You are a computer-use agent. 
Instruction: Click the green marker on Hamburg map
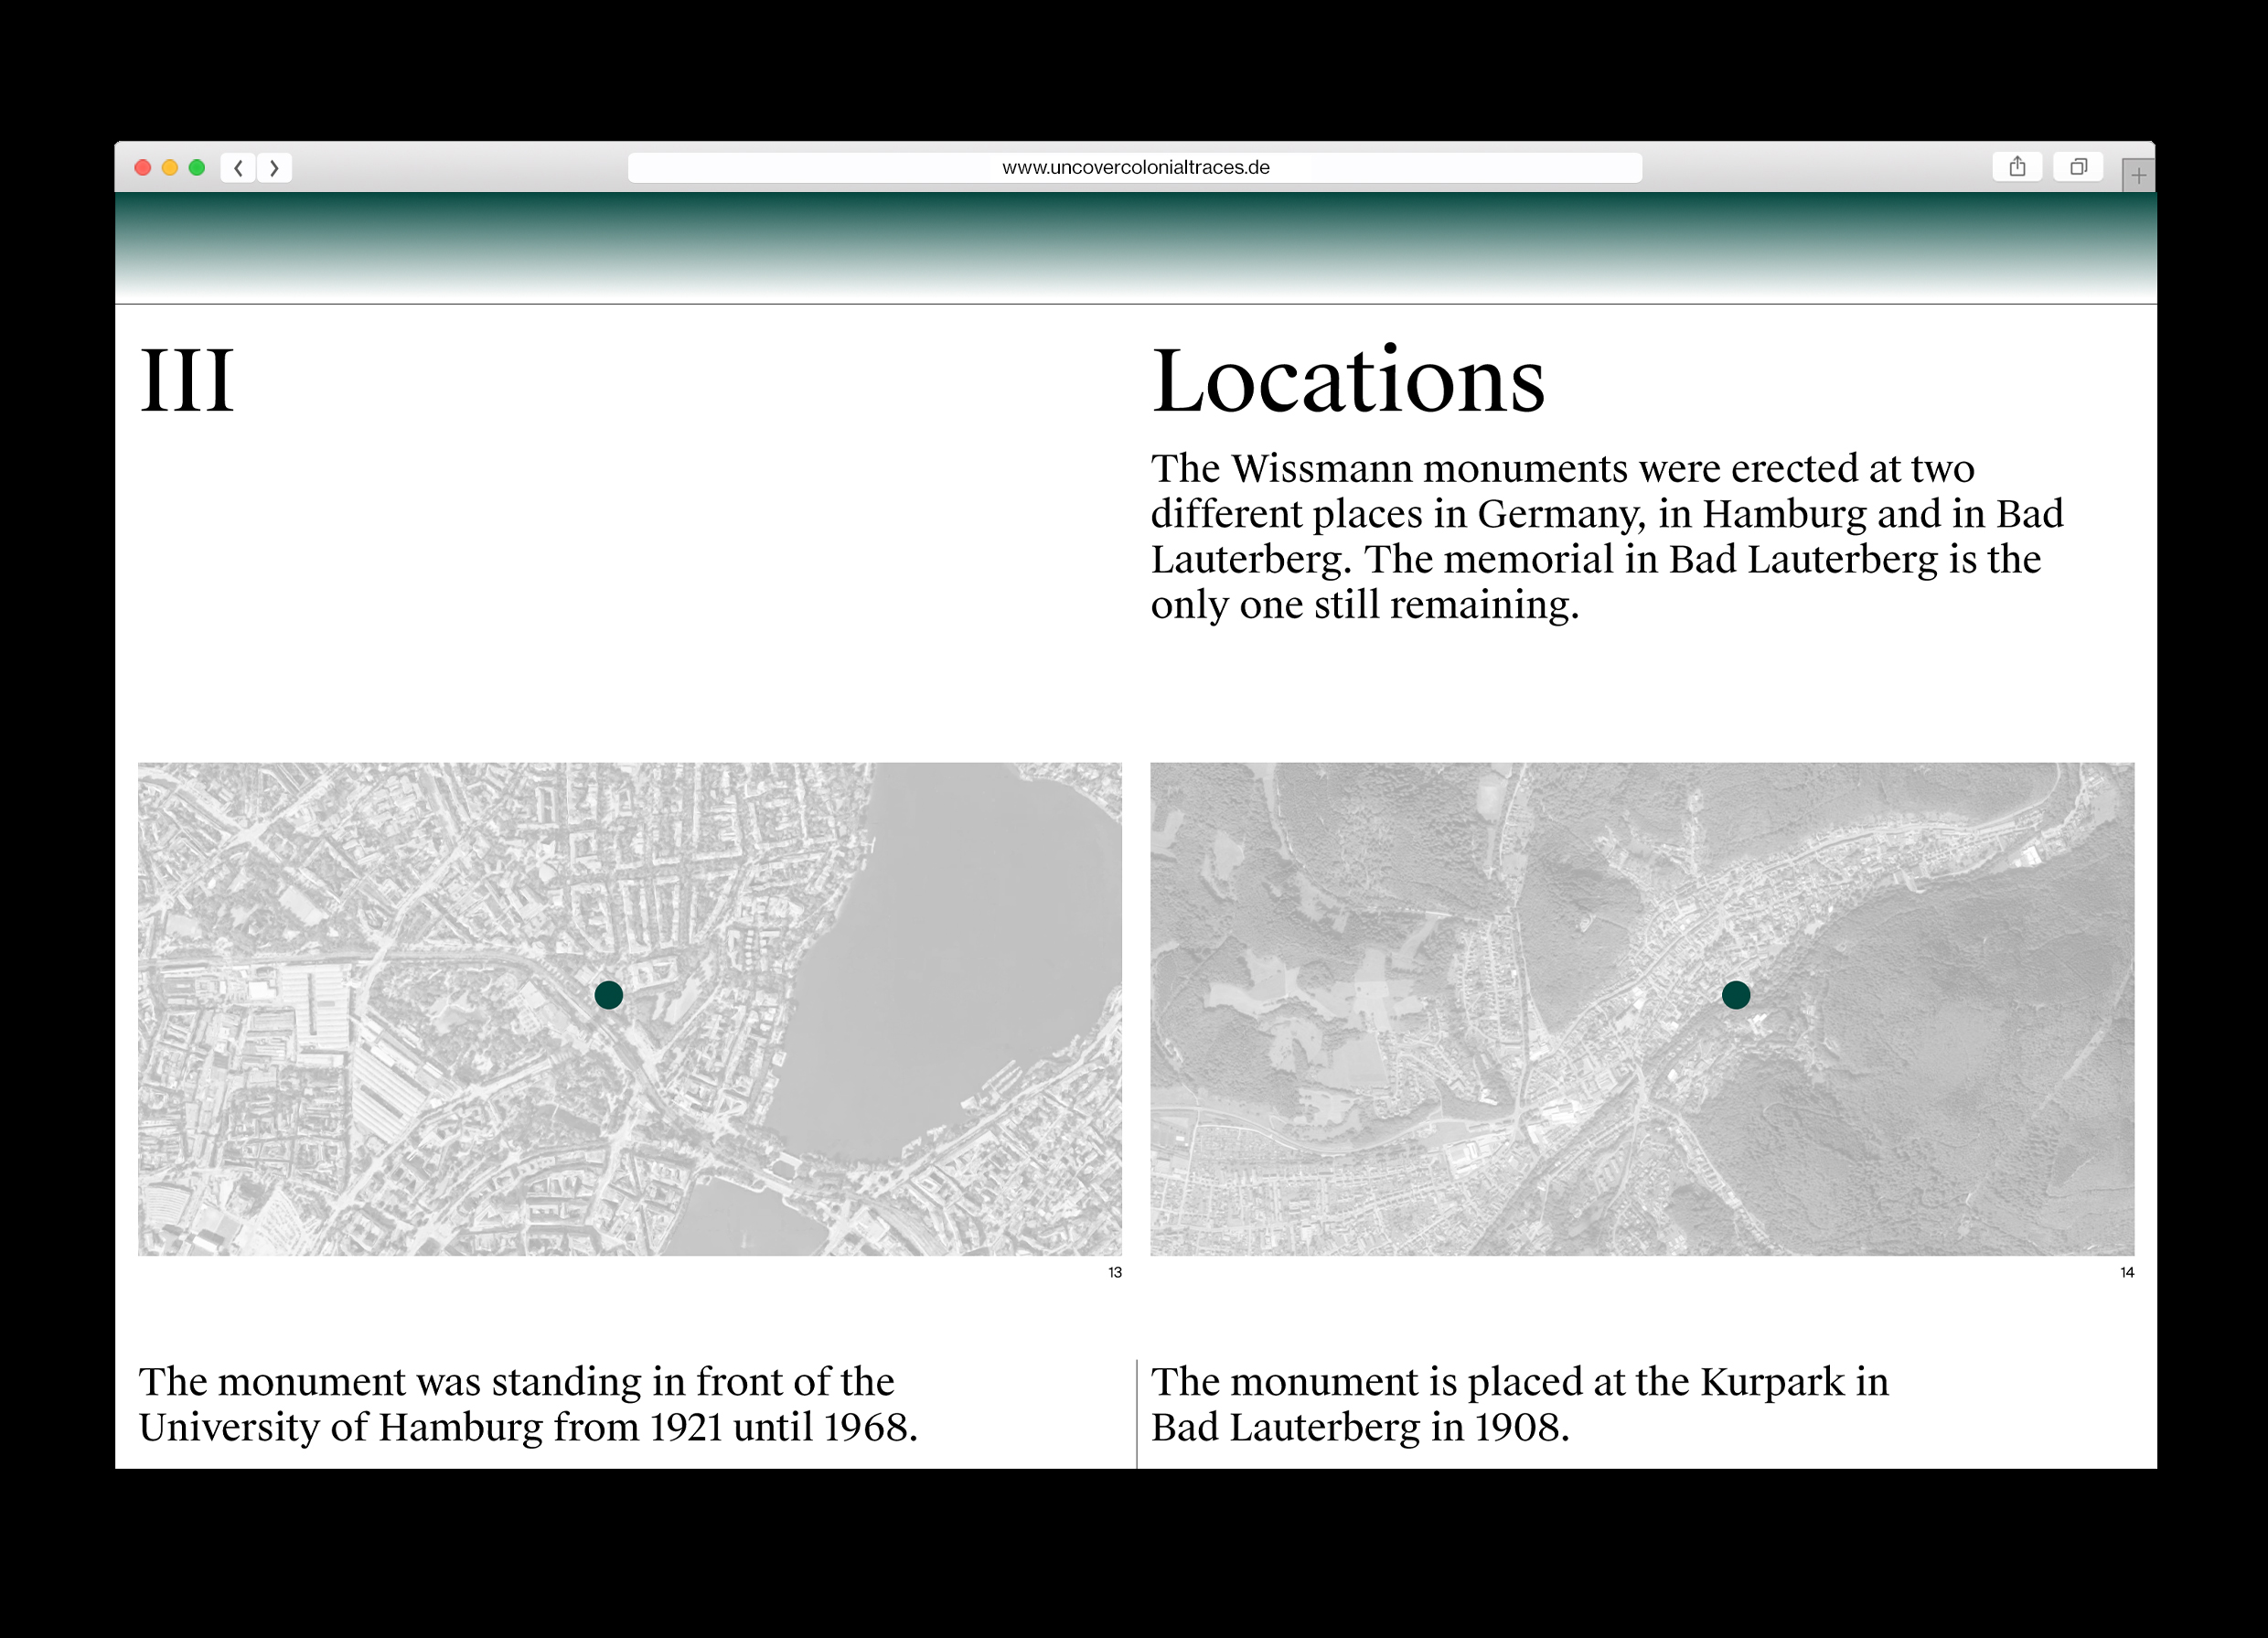[x=608, y=995]
